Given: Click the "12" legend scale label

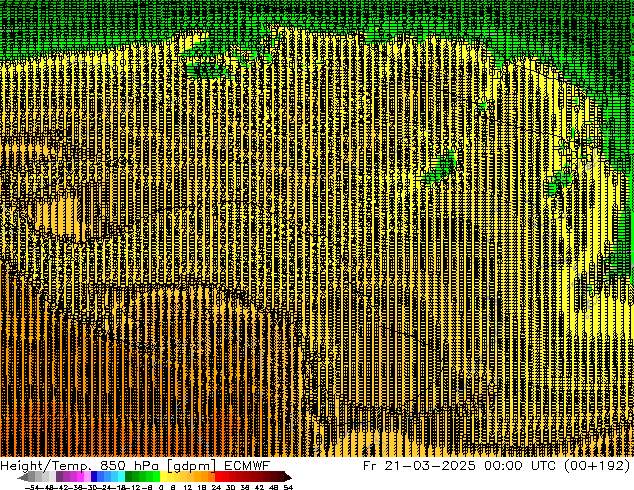Looking at the screenshot, I should tap(188, 488).
